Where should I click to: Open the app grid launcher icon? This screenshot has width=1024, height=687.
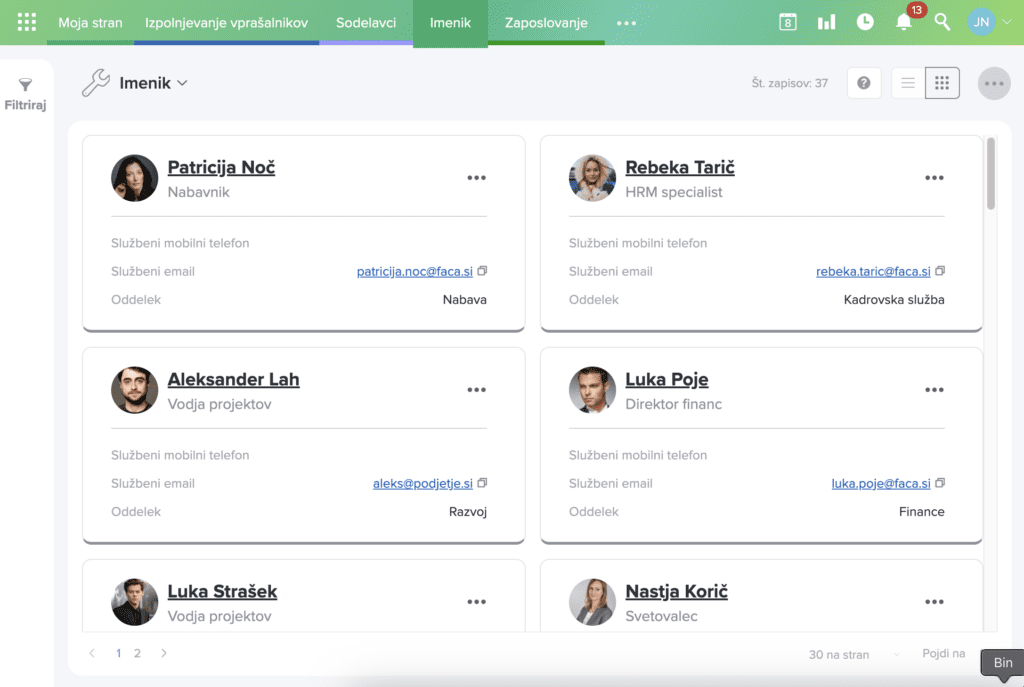pos(27,22)
